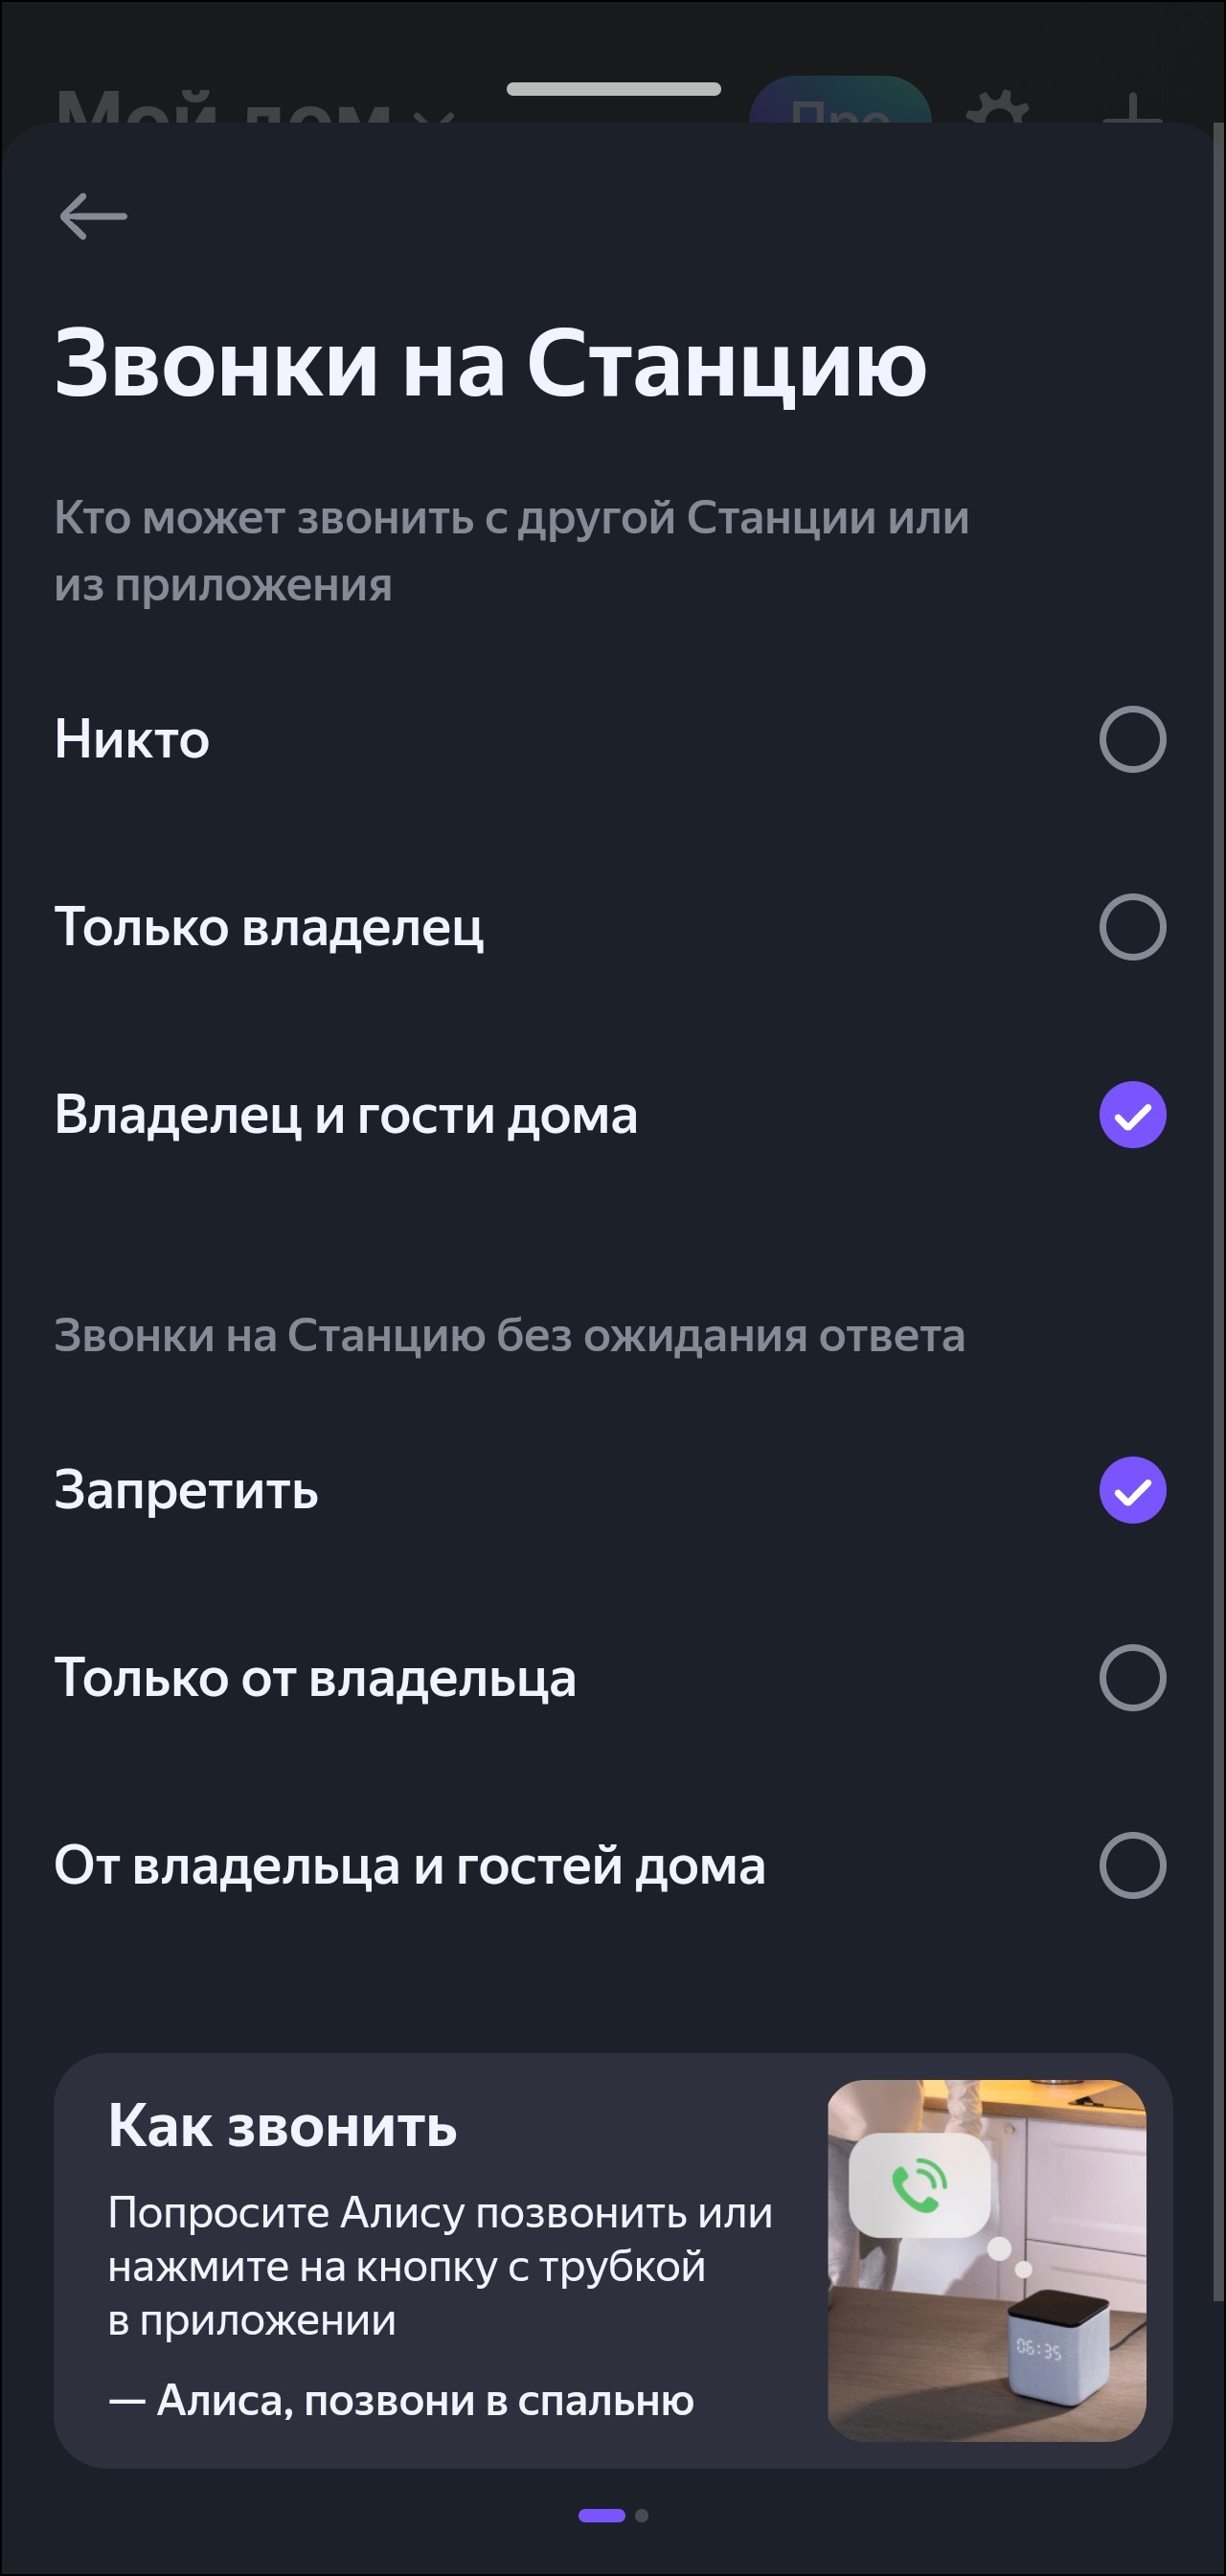Tap the back arrow icon
1226x2576 pixels.
93,216
